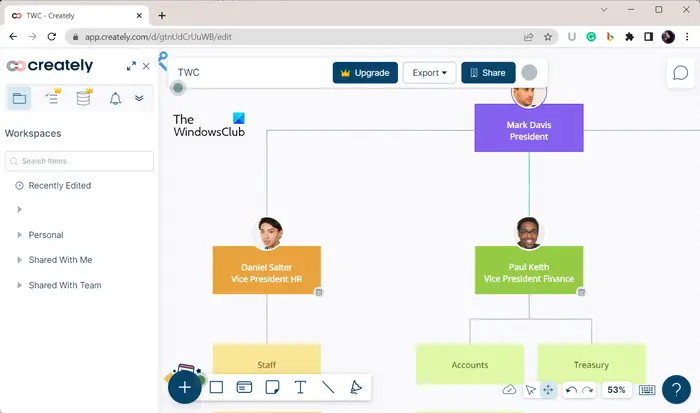Select the TWC - Creately tab
This screenshot has width=700, height=413.
click(x=77, y=16)
